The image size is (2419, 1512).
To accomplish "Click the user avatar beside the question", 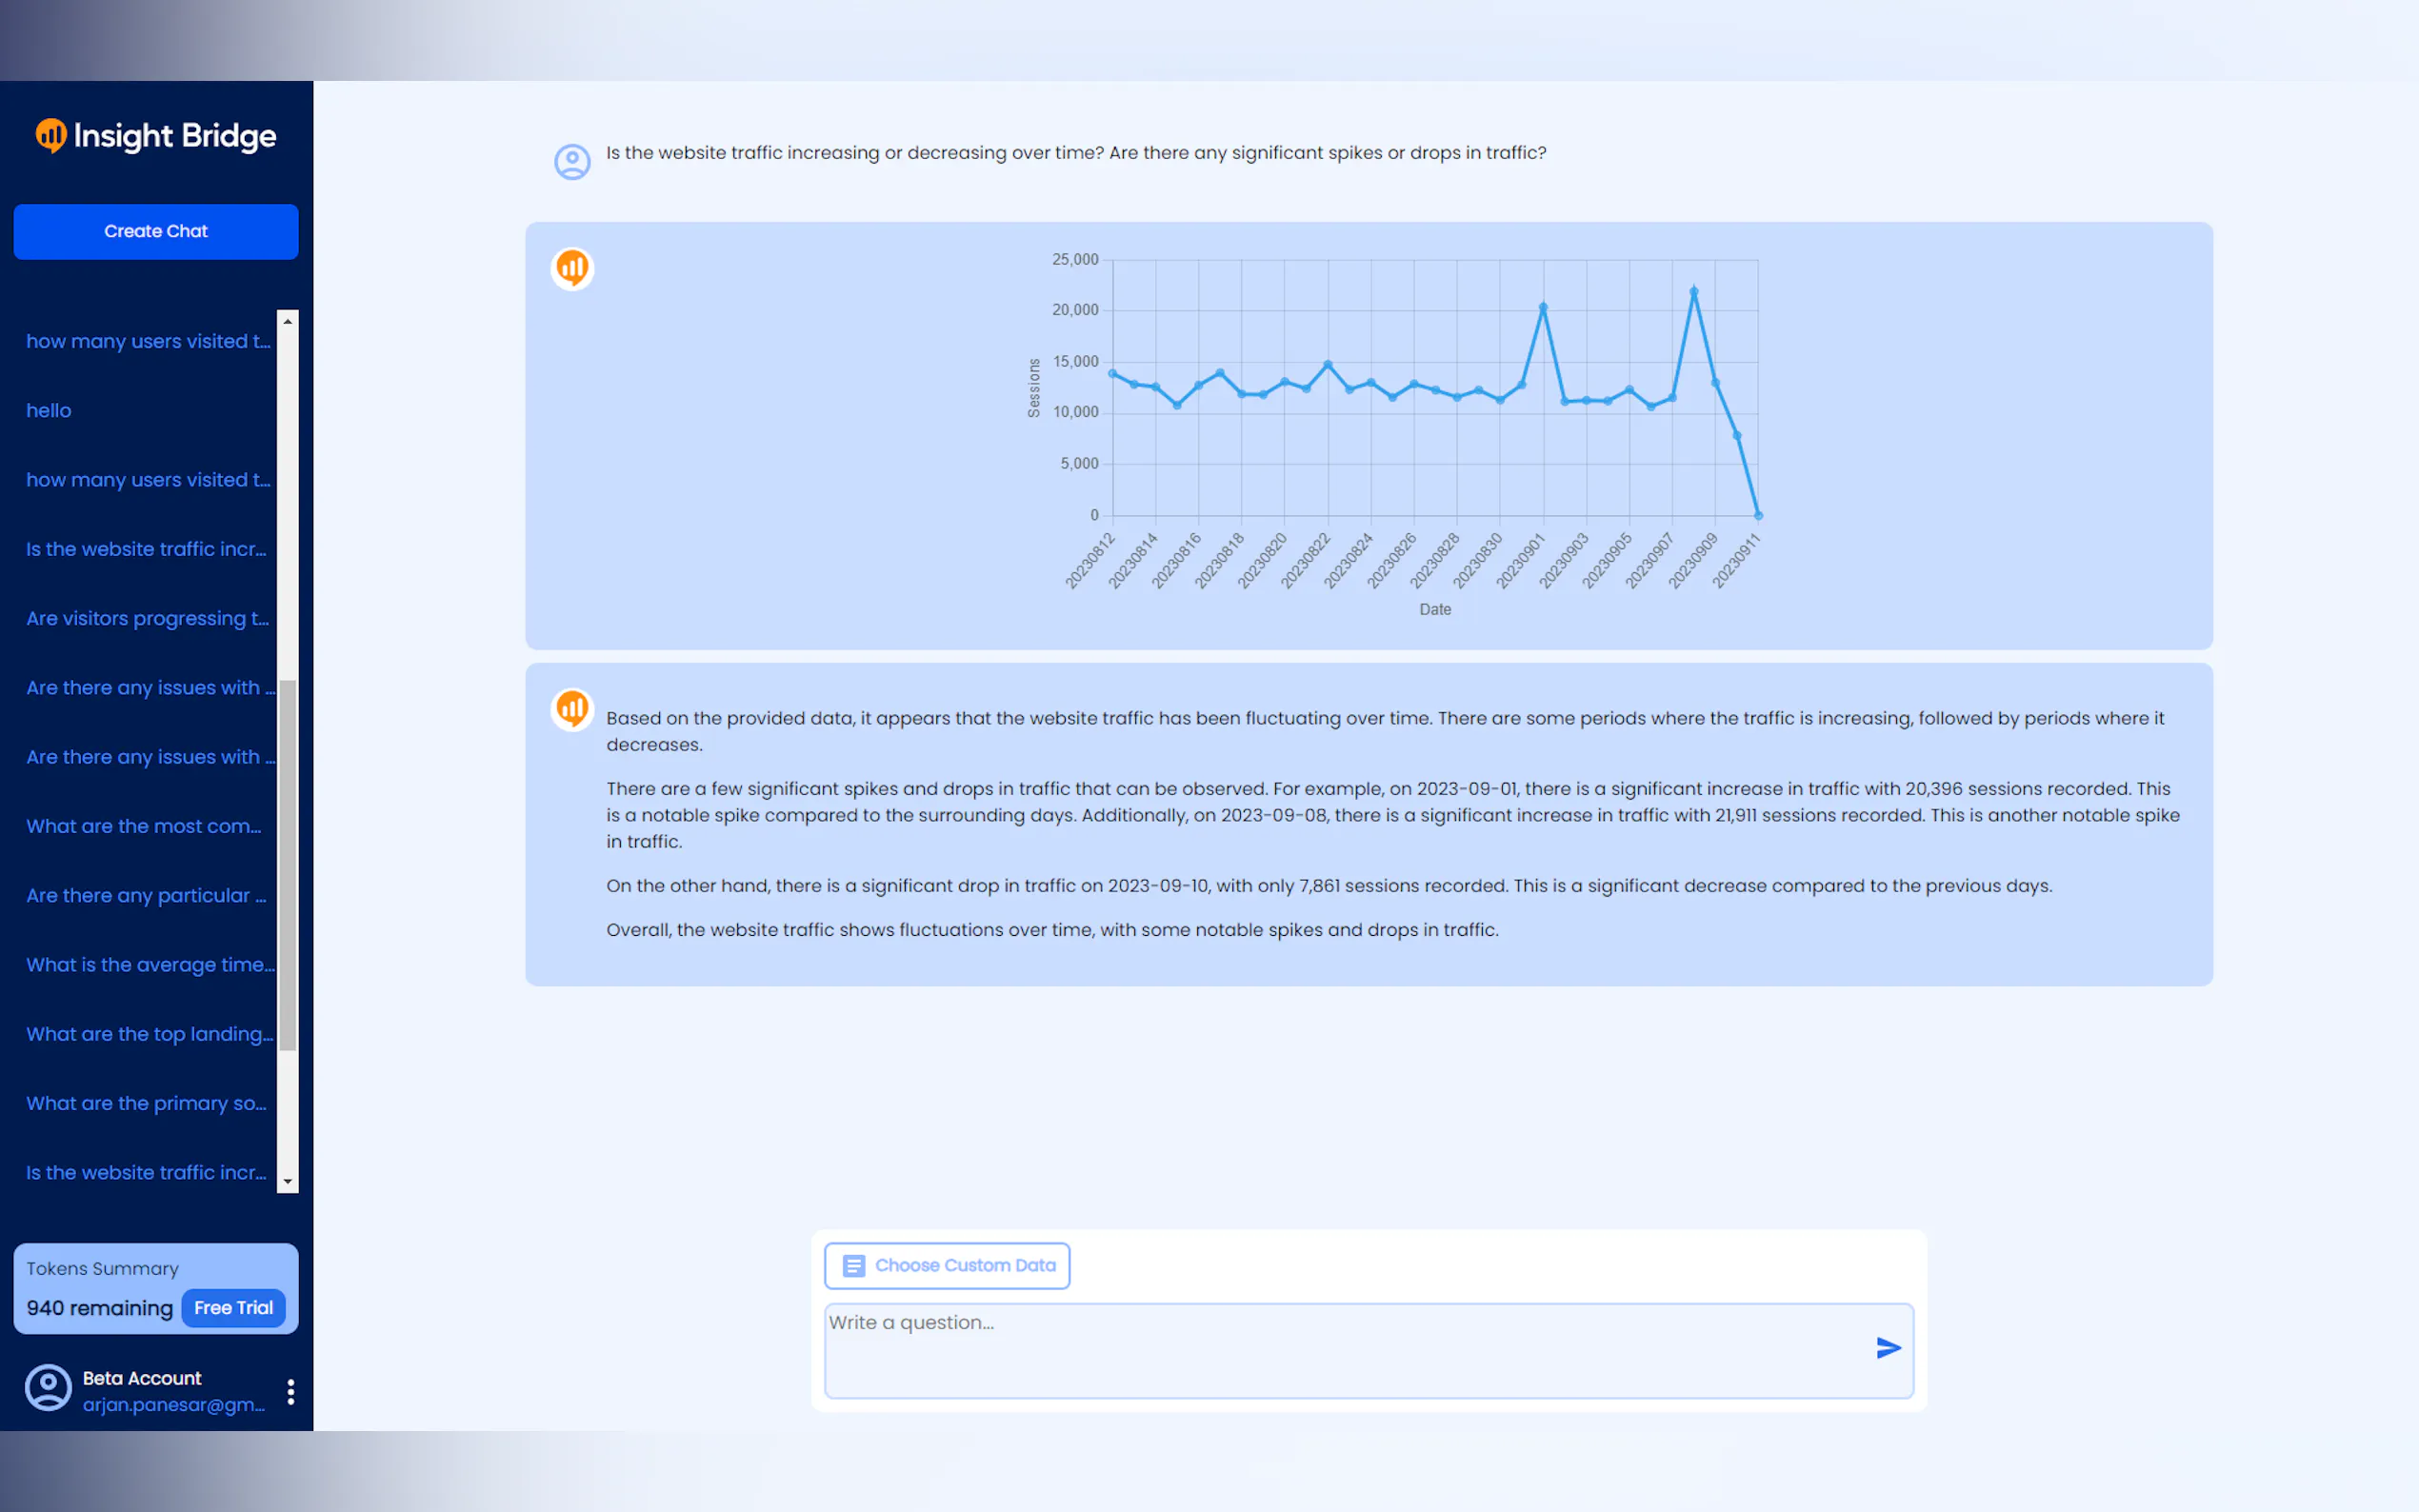I will coord(572,161).
